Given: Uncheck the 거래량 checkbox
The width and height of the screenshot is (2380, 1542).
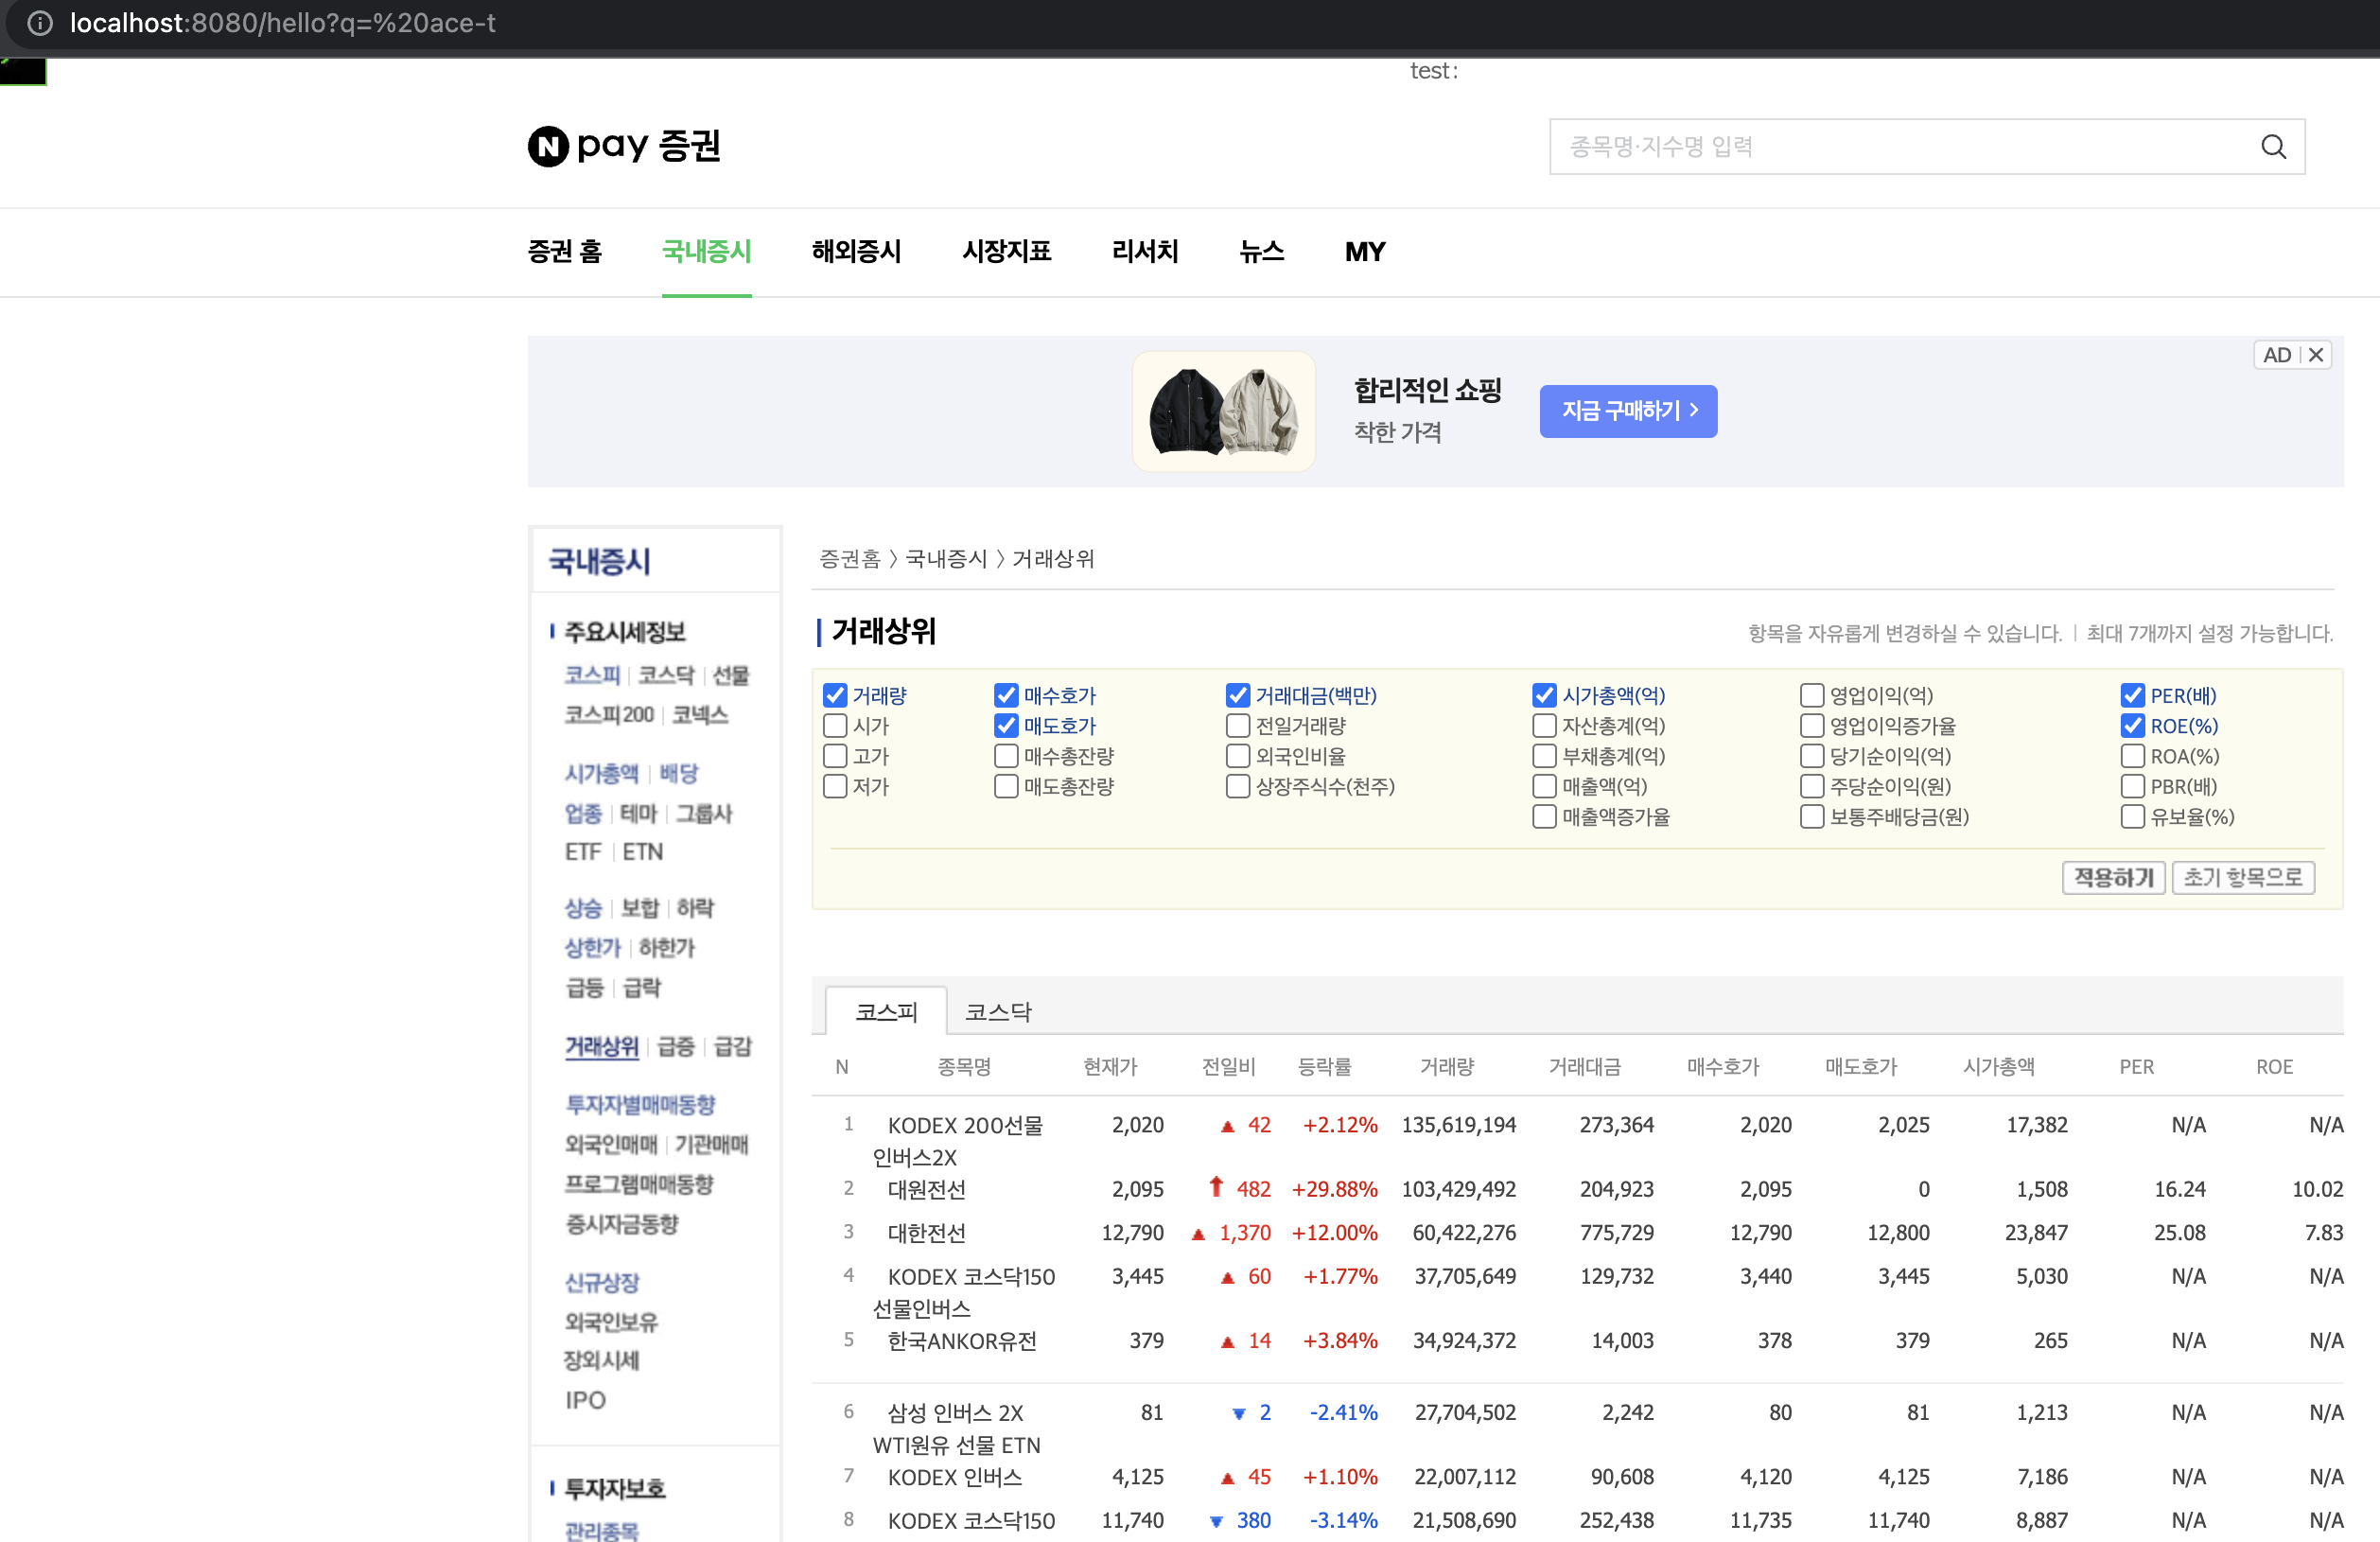Looking at the screenshot, I should coord(834,695).
